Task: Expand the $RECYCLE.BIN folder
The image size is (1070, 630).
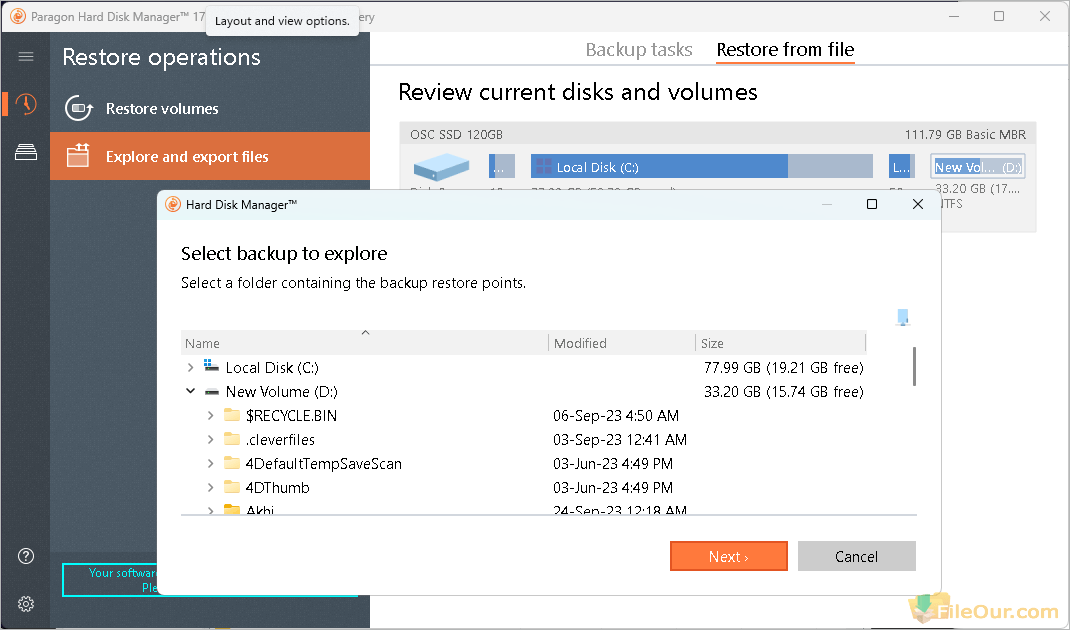Action: point(210,415)
